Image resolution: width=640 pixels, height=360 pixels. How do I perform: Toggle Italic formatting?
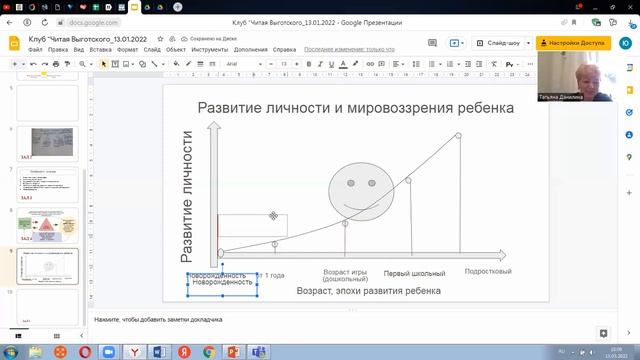(320, 64)
